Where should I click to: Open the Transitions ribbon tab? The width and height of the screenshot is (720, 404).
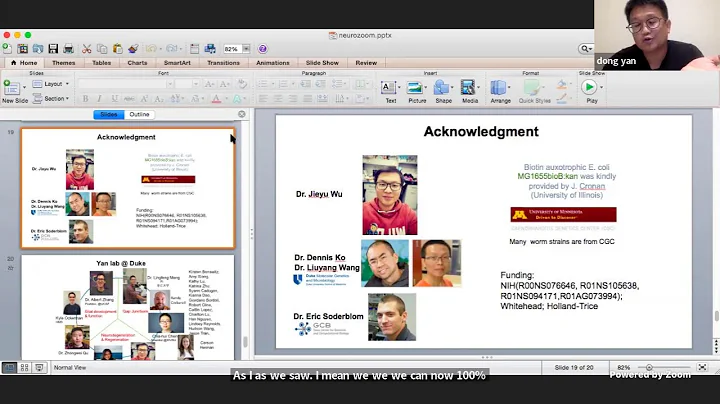pos(223,63)
